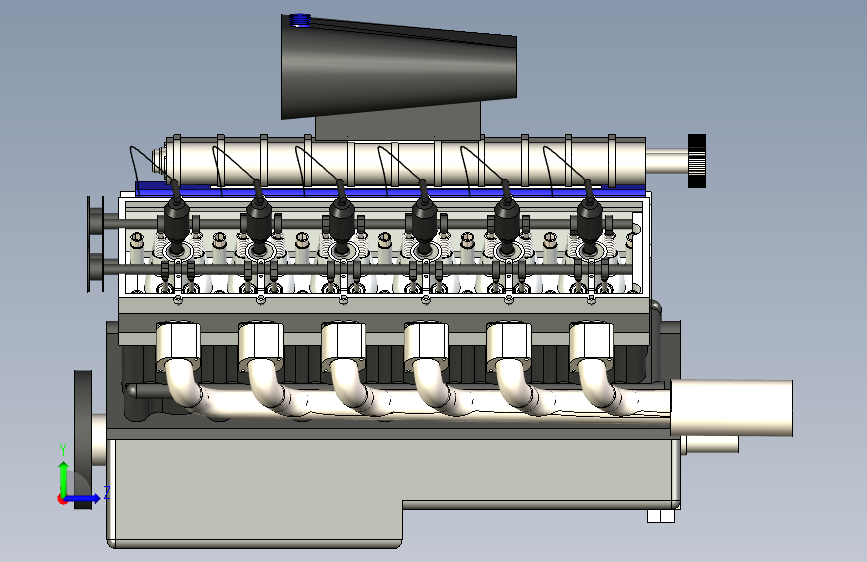
Task: Select the large exhaust muffler cylinder
Action: pos(732,408)
